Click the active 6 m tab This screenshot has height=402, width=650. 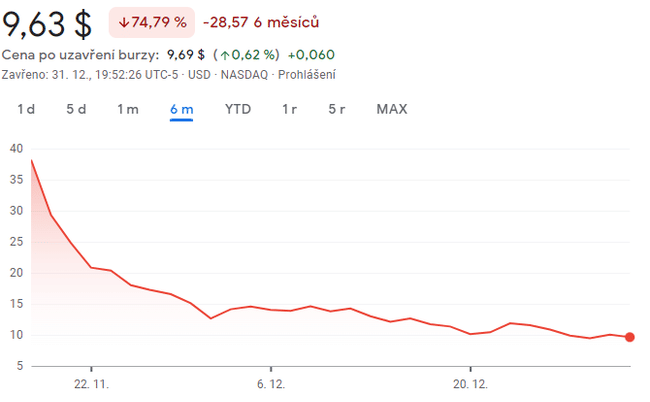pos(181,109)
